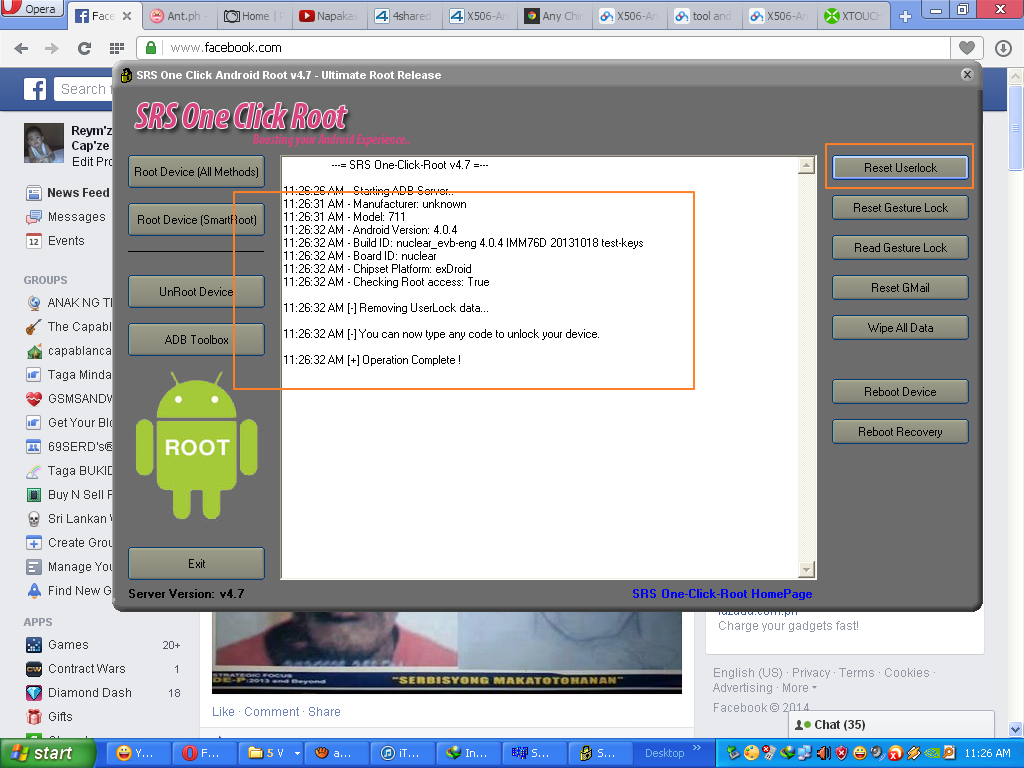The height and width of the screenshot is (768, 1024).
Task: Reload the page with the refresh icon
Action: (x=84, y=48)
